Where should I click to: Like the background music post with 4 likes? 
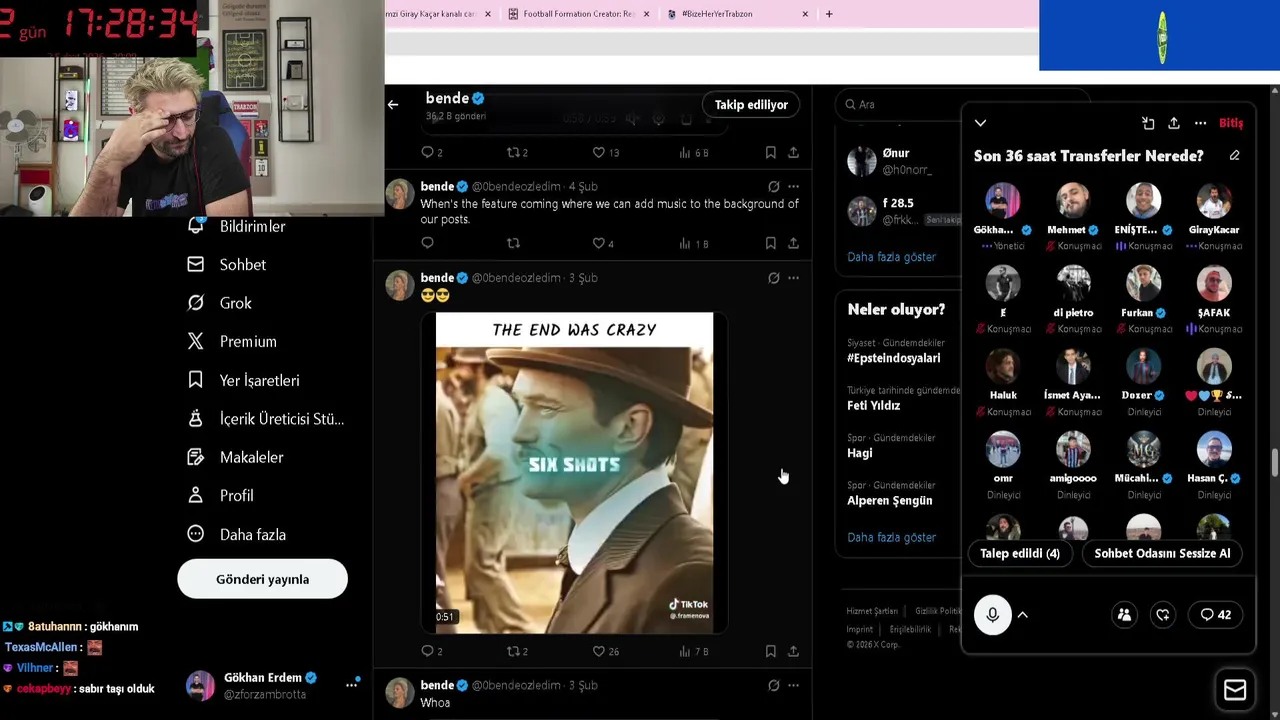coord(603,243)
